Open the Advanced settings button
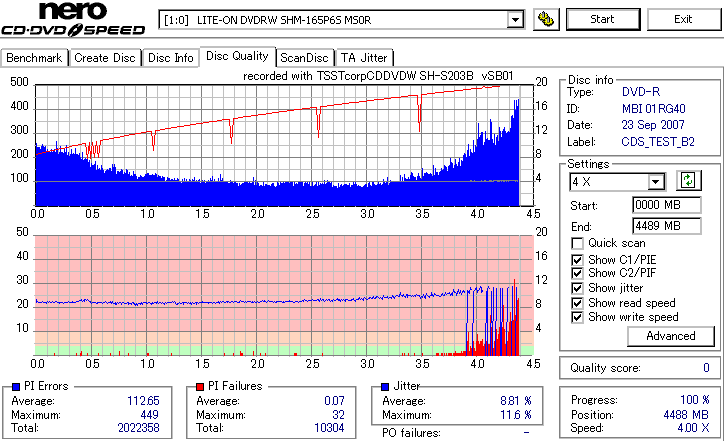 [x=670, y=336]
